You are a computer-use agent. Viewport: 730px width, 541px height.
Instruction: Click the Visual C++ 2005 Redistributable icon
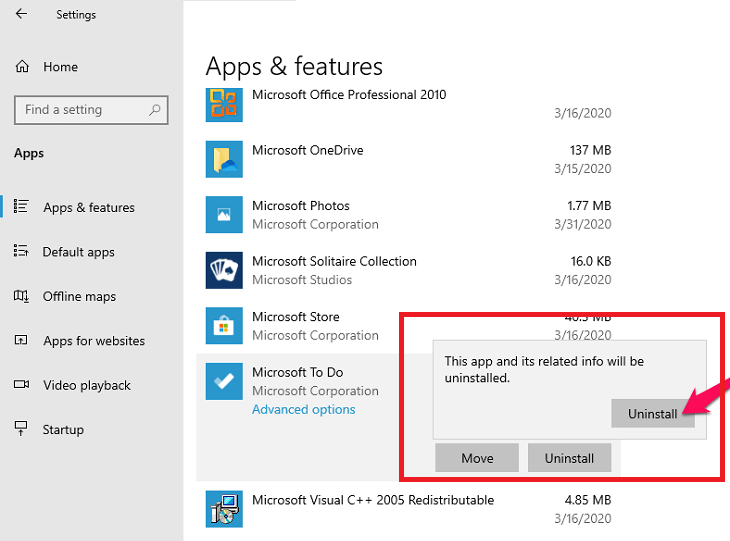[x=224, y=509]
